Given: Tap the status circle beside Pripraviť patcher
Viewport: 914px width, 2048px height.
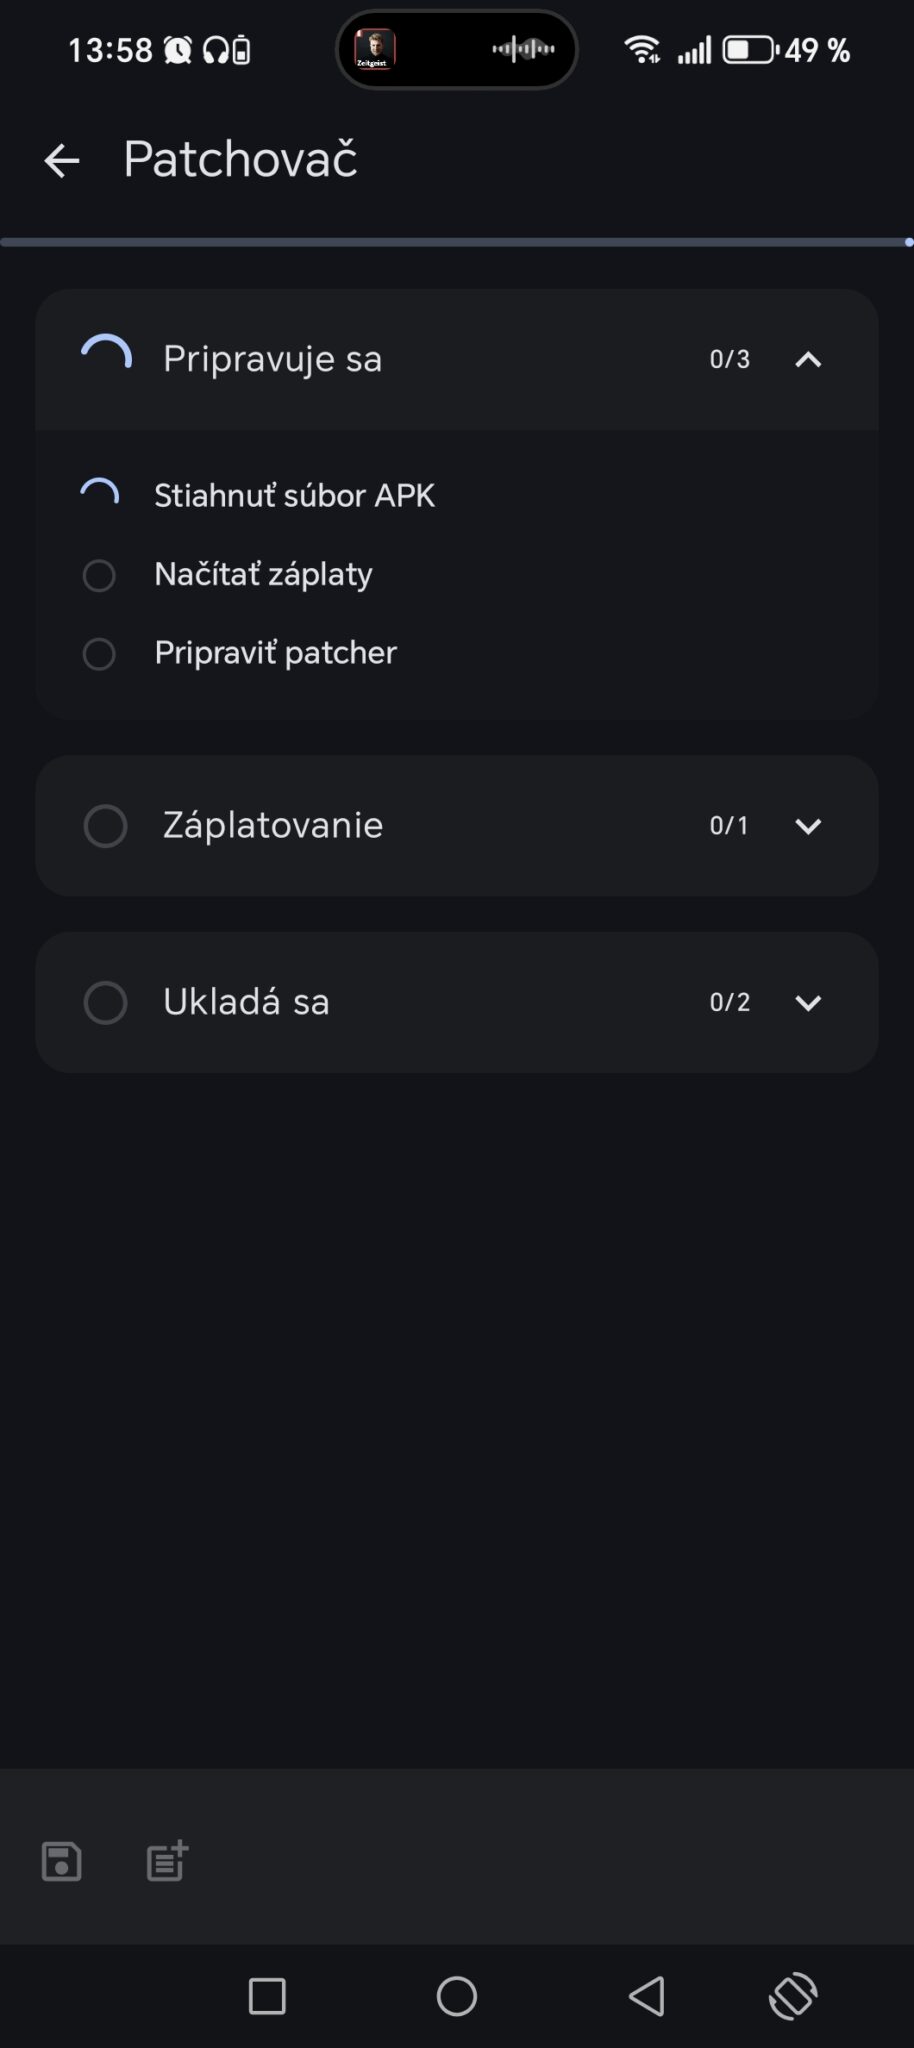Looking at the screenshot, I should coord(98,654).
